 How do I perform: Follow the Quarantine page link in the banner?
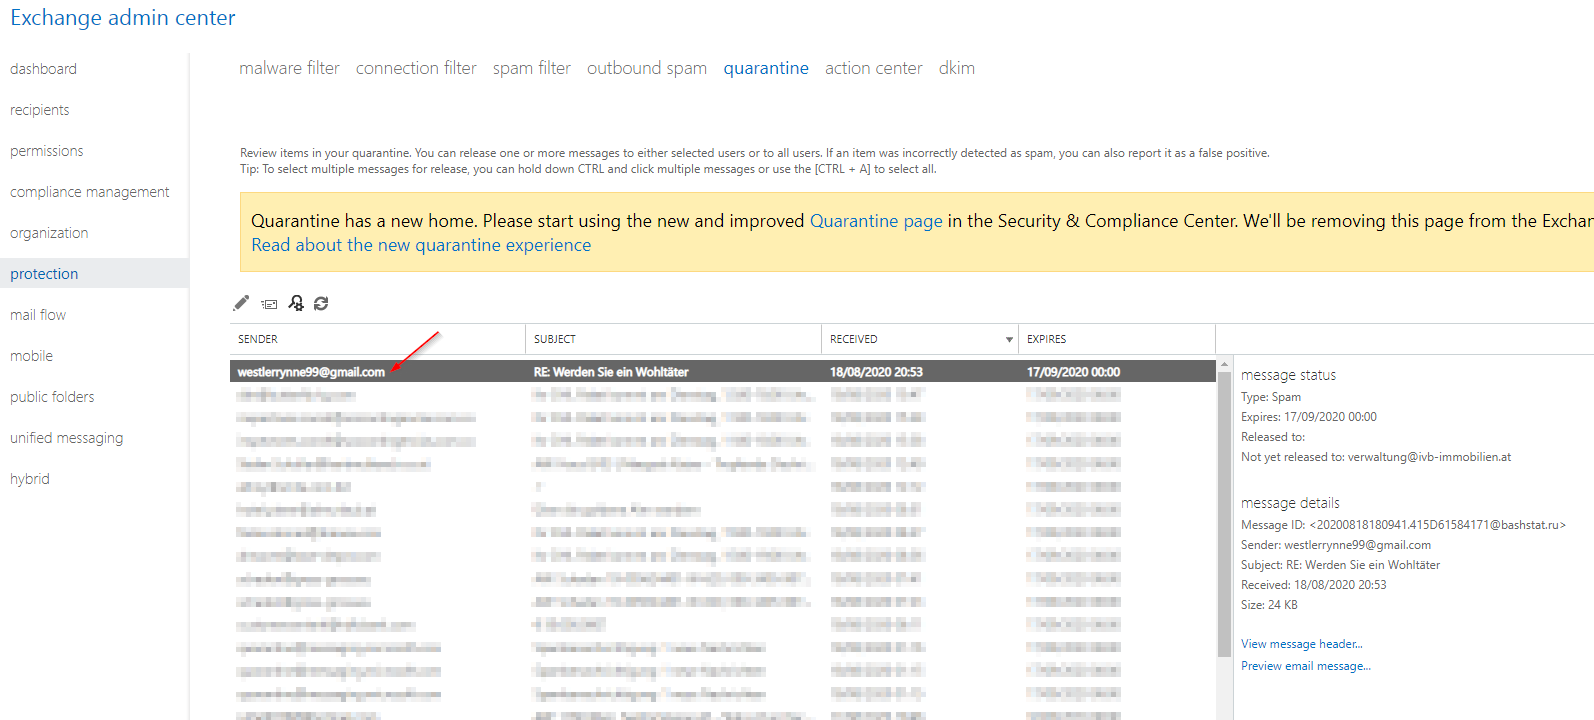click(876, 221)
